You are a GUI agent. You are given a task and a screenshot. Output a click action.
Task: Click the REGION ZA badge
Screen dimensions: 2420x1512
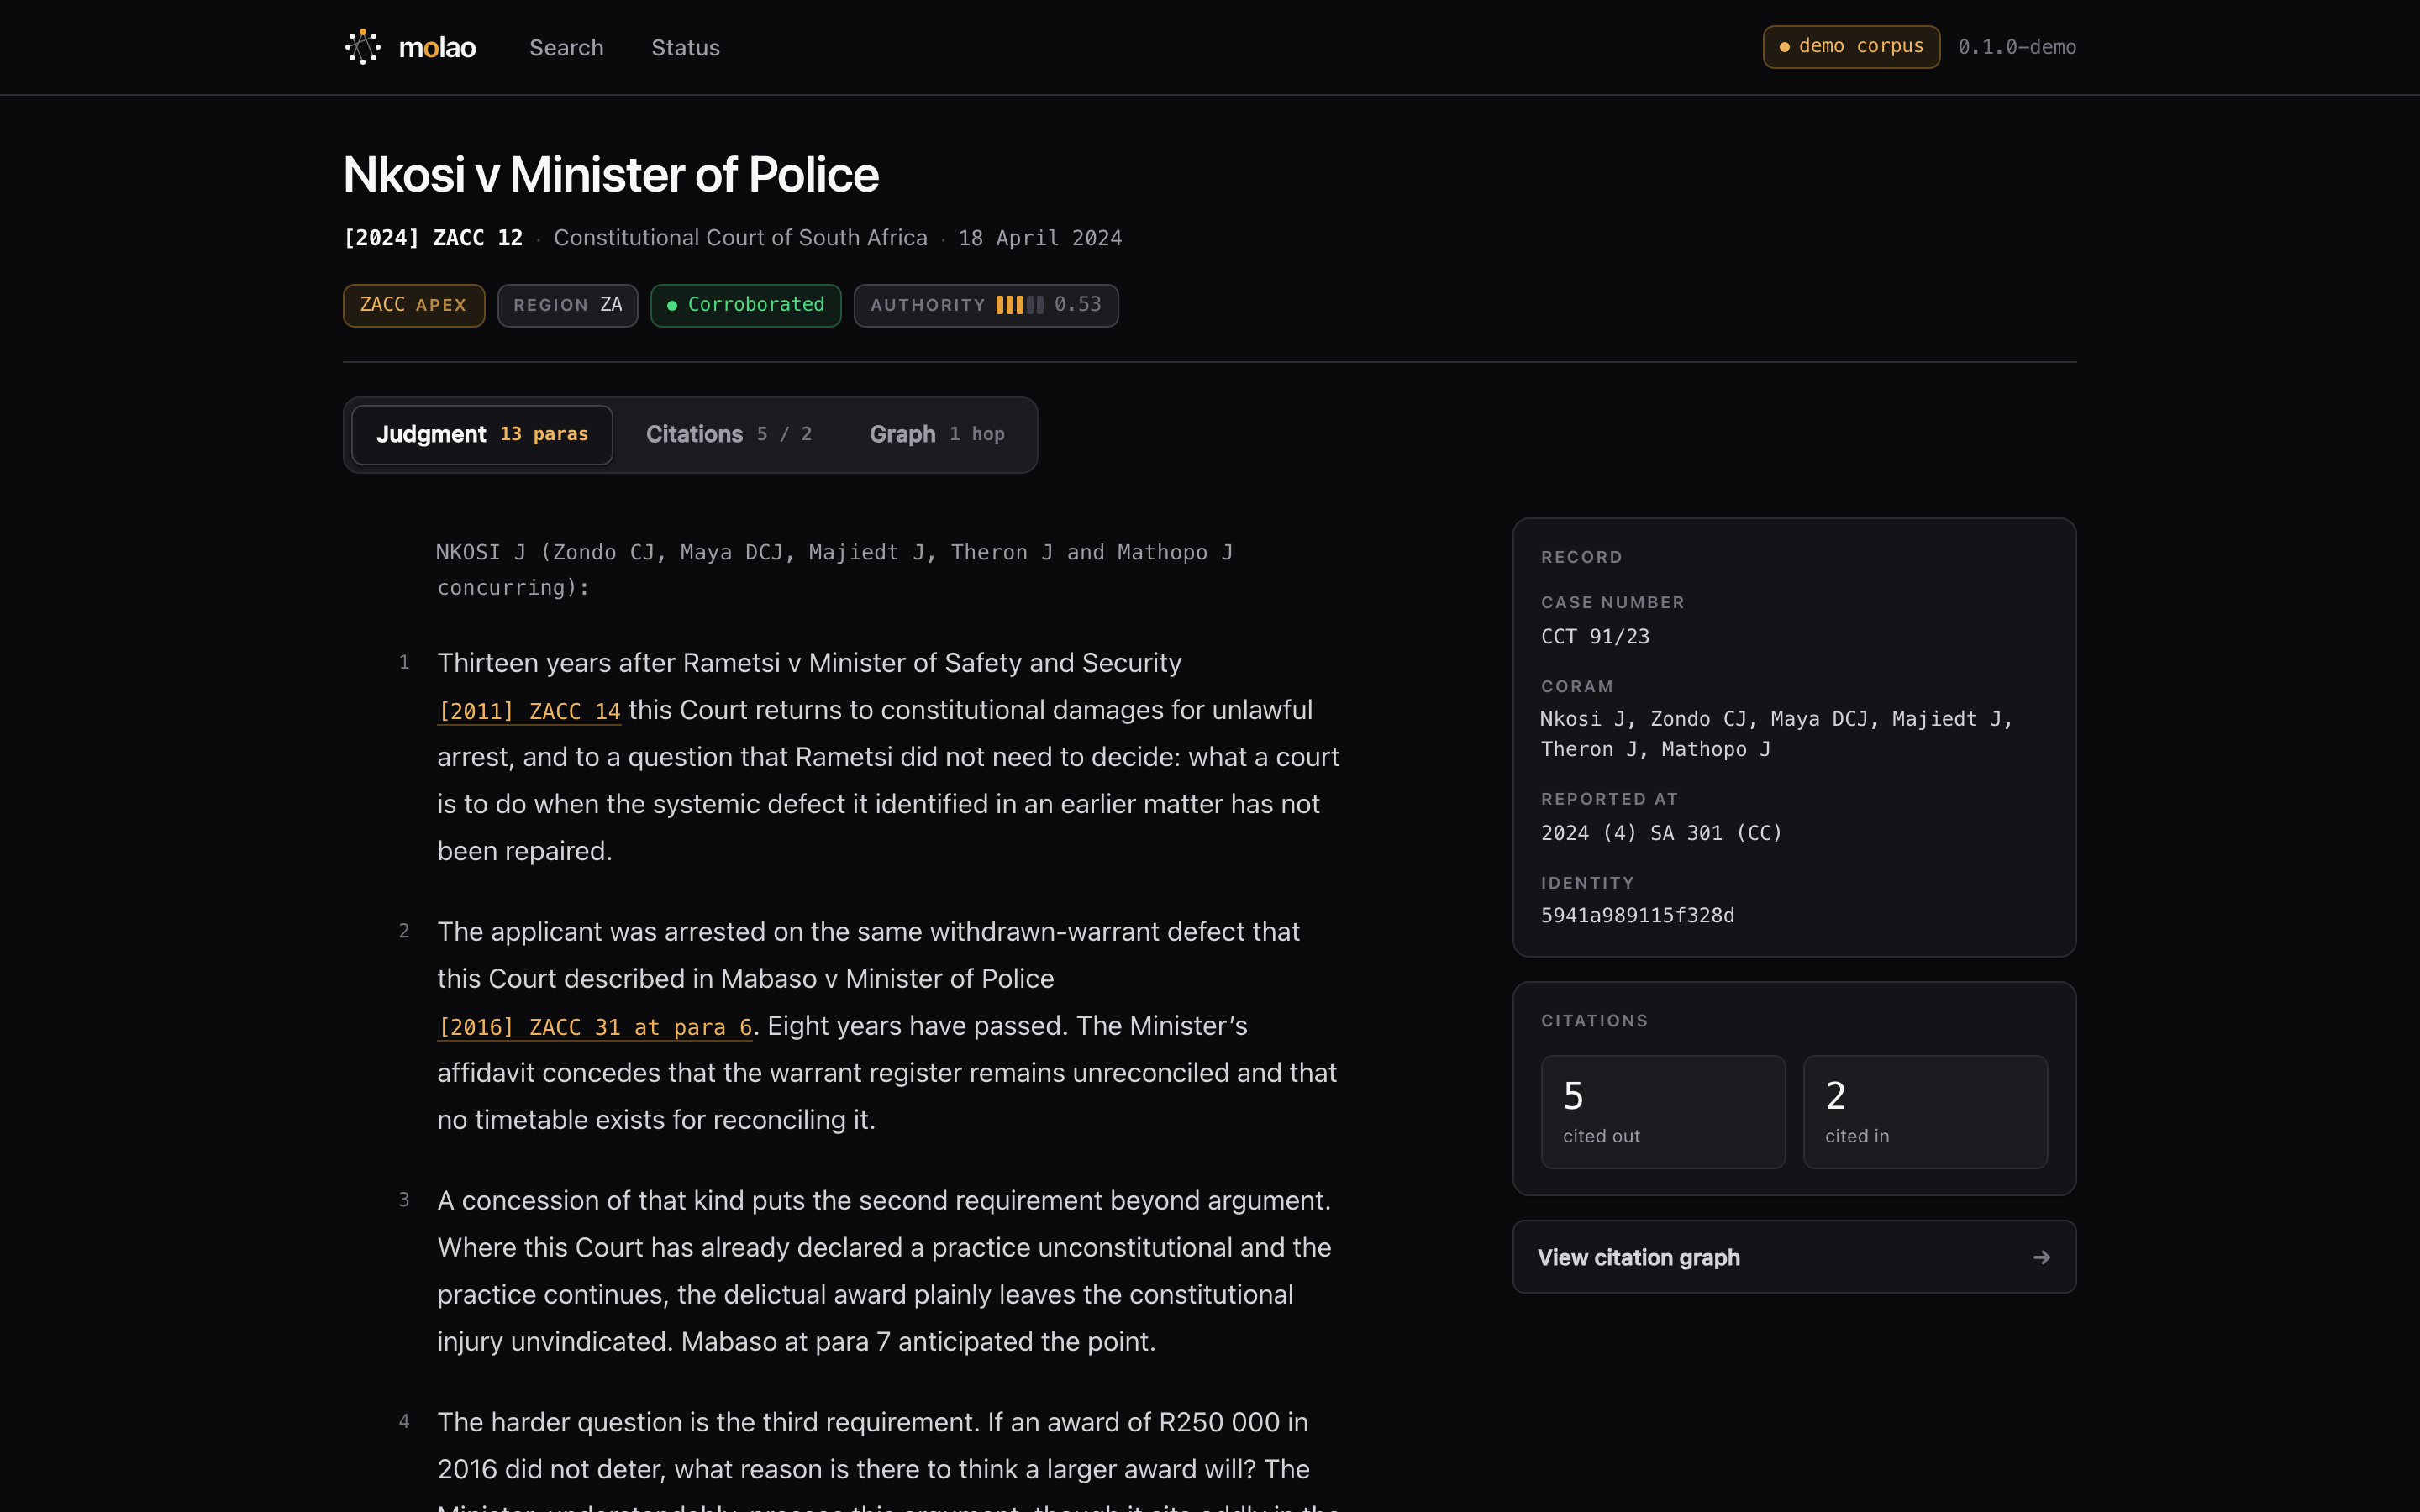tap(568, 305)
